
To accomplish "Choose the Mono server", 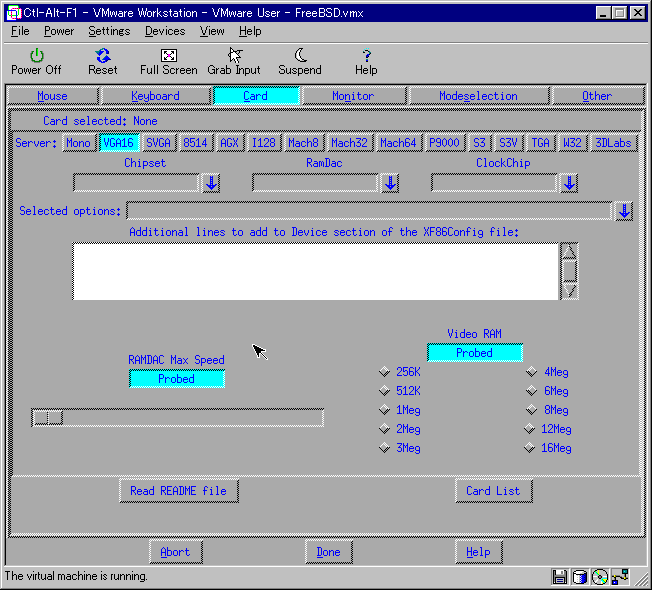I will (78, 143).
